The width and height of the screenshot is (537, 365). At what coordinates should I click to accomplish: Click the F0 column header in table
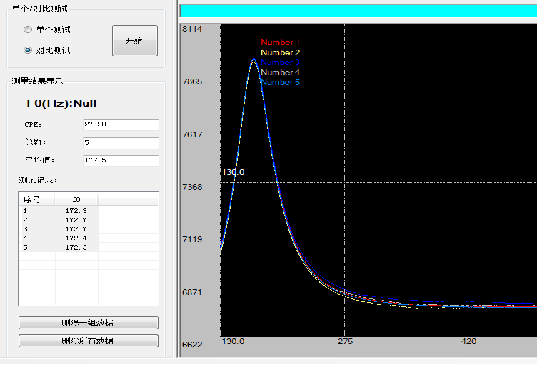[x=76, y=199]
